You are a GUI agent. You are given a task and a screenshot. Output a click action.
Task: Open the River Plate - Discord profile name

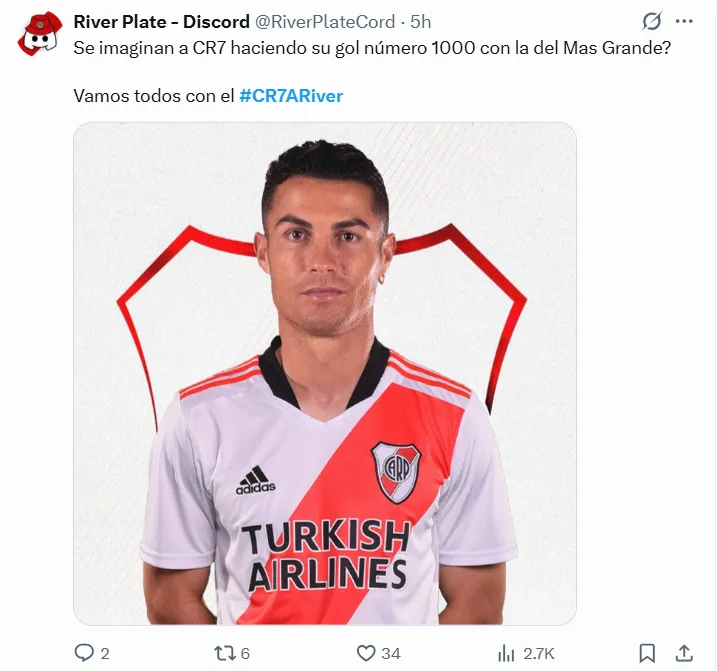[x=161, y=22]
